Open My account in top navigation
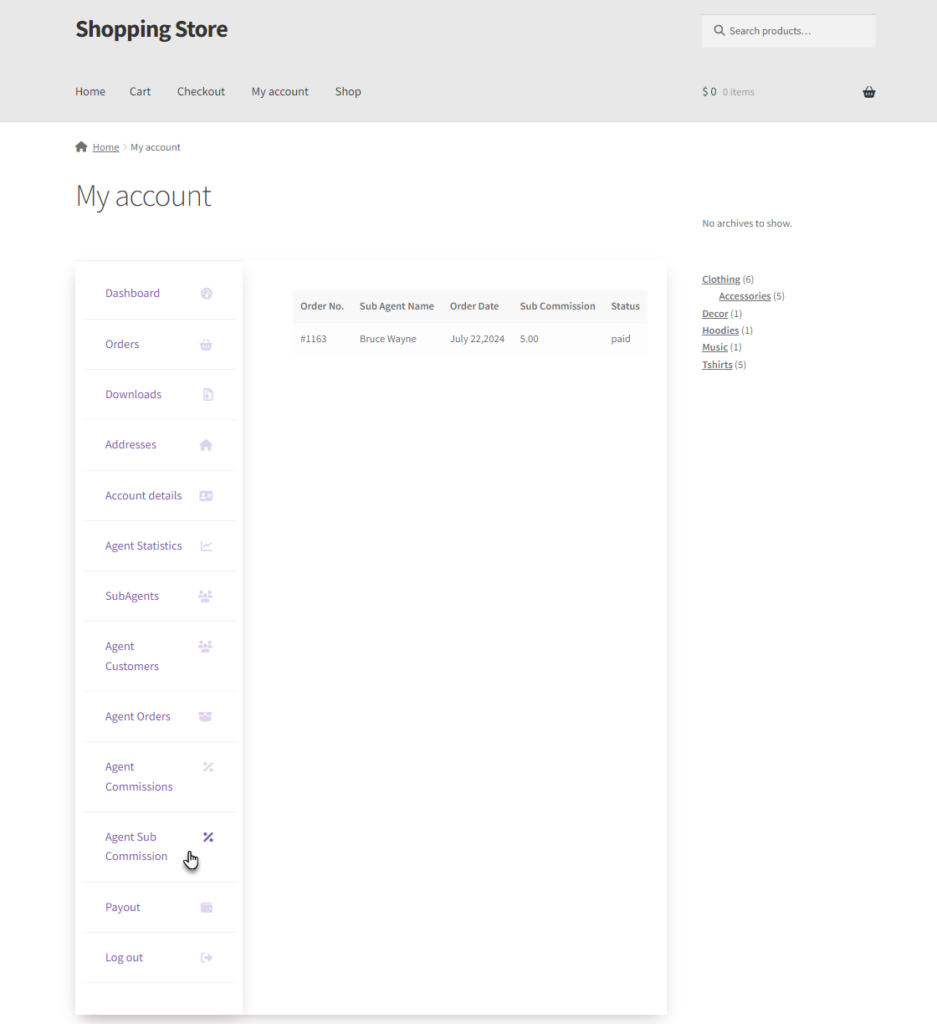Image resolution: width=937 pixels, height=1024 pixels. pos(279,91)
